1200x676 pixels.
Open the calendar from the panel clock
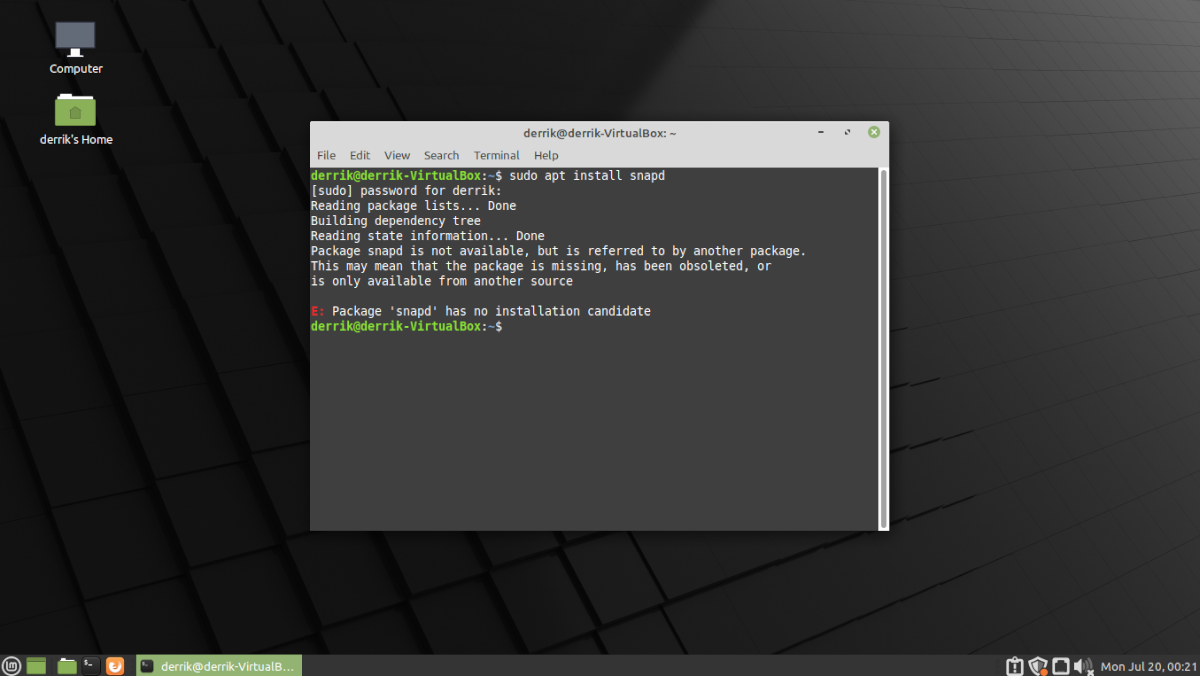point(1147,666)
